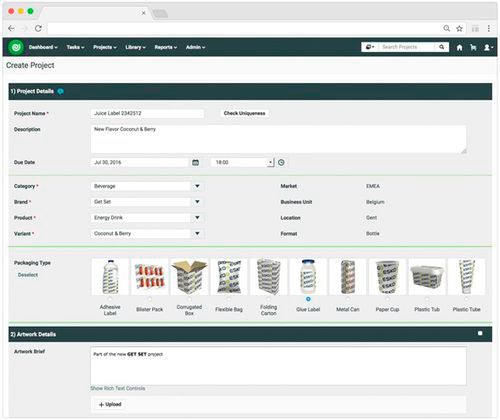
Task: Click the Plastic Tube thumbnail image
Action: pyautogui.click(x=466, y=277)
